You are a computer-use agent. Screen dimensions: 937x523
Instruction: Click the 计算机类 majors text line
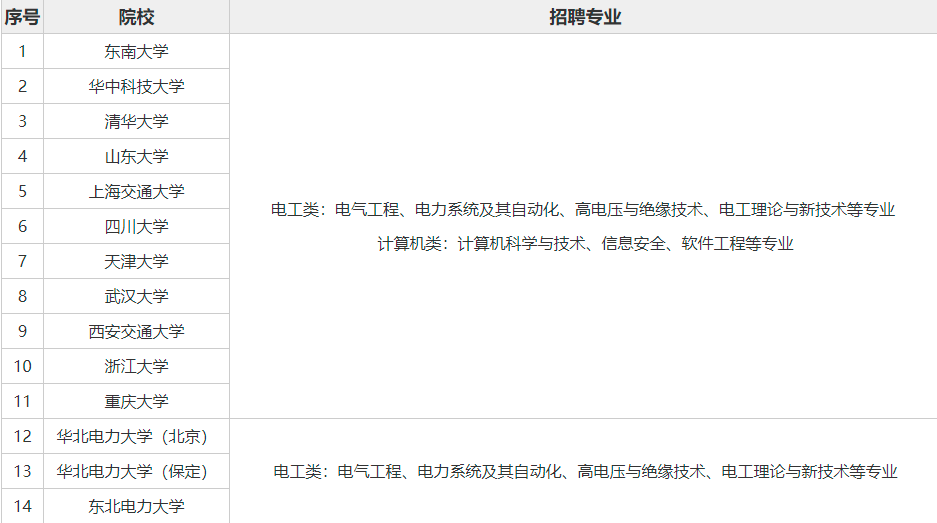click(585, 244)
